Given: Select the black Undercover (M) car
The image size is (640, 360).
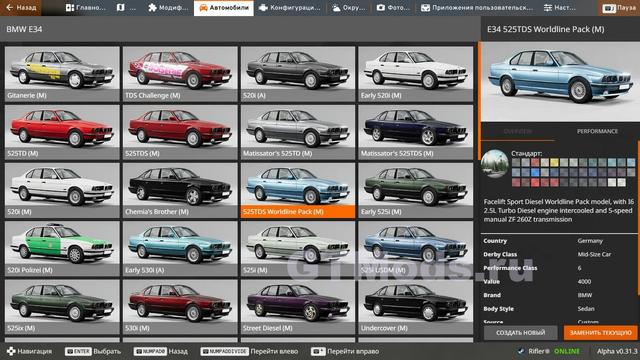Looking at the screenshot, I should (416, 307).
